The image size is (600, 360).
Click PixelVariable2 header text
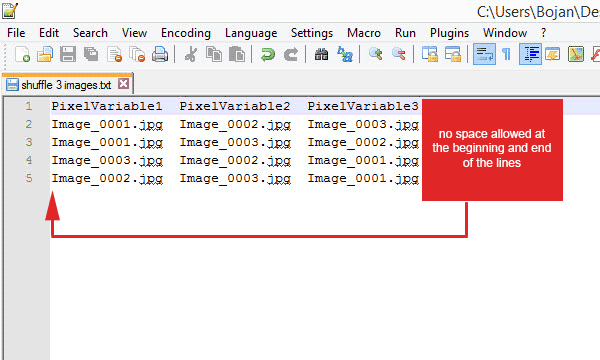click(x=235, y=106)
